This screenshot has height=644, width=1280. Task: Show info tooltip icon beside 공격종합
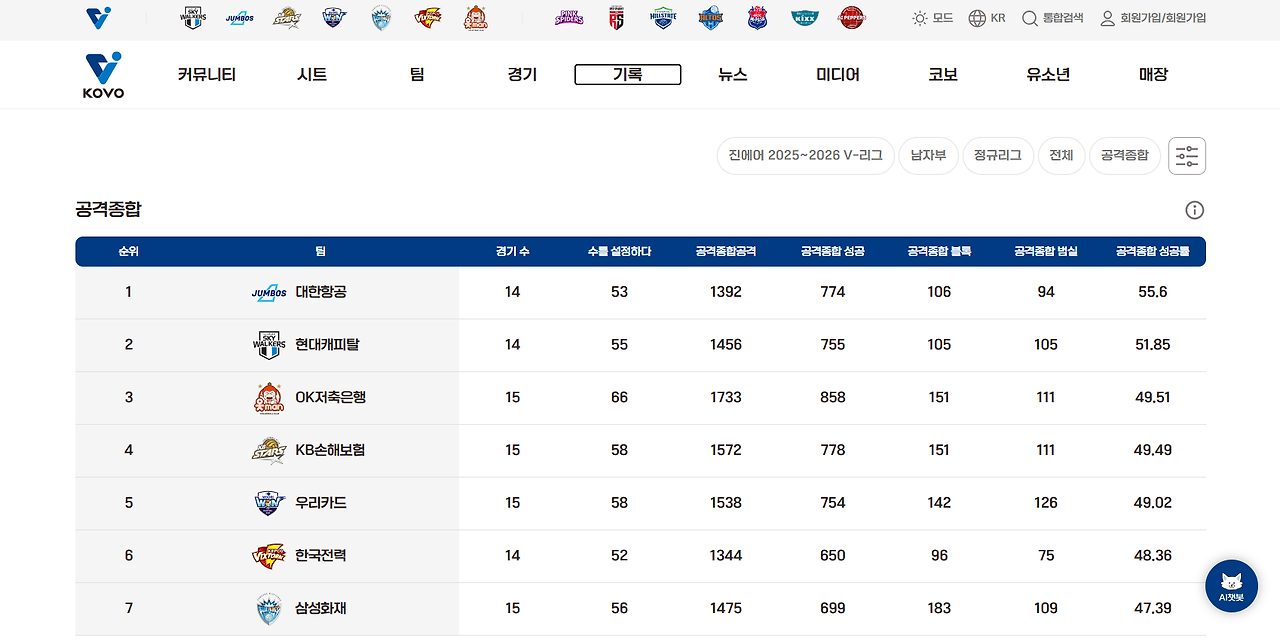pyautogui.click(x=1195, y=210)
